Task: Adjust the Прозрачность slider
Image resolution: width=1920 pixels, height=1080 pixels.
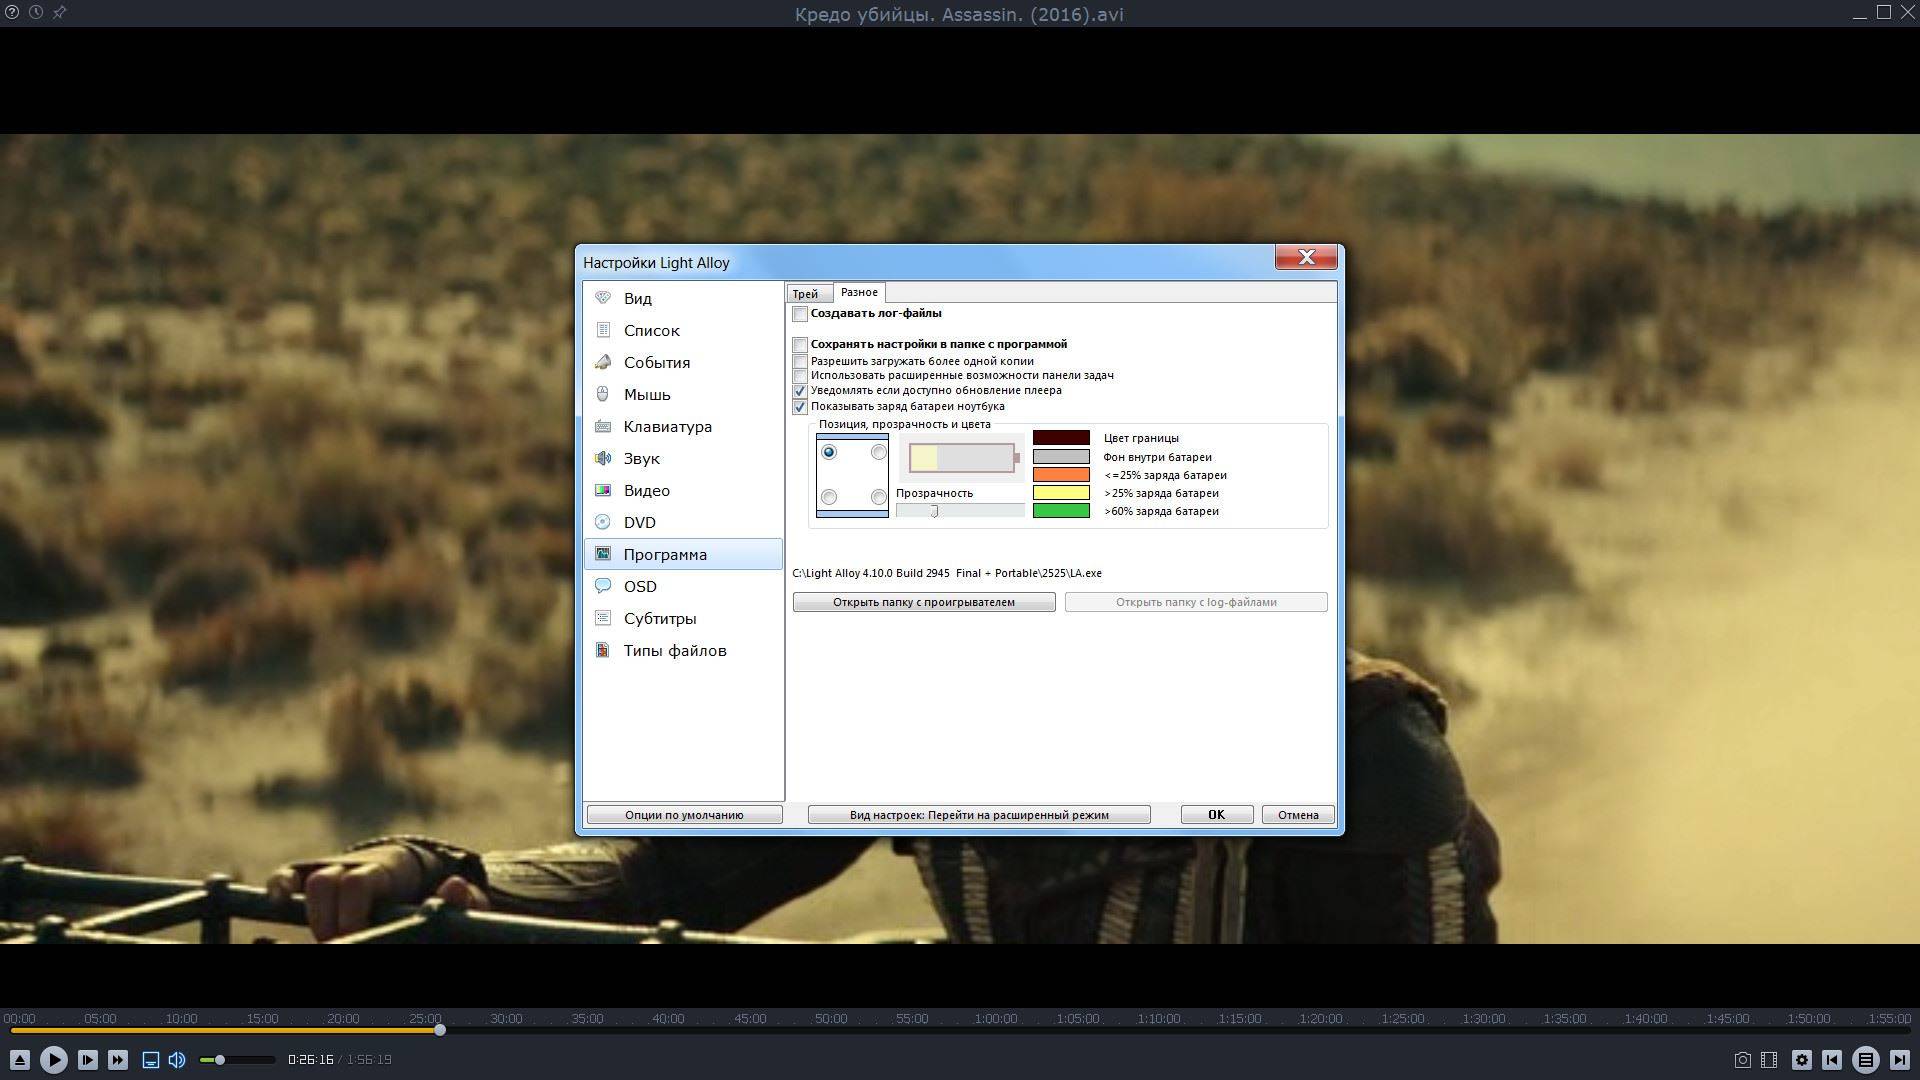Action: tap(960, 511)
